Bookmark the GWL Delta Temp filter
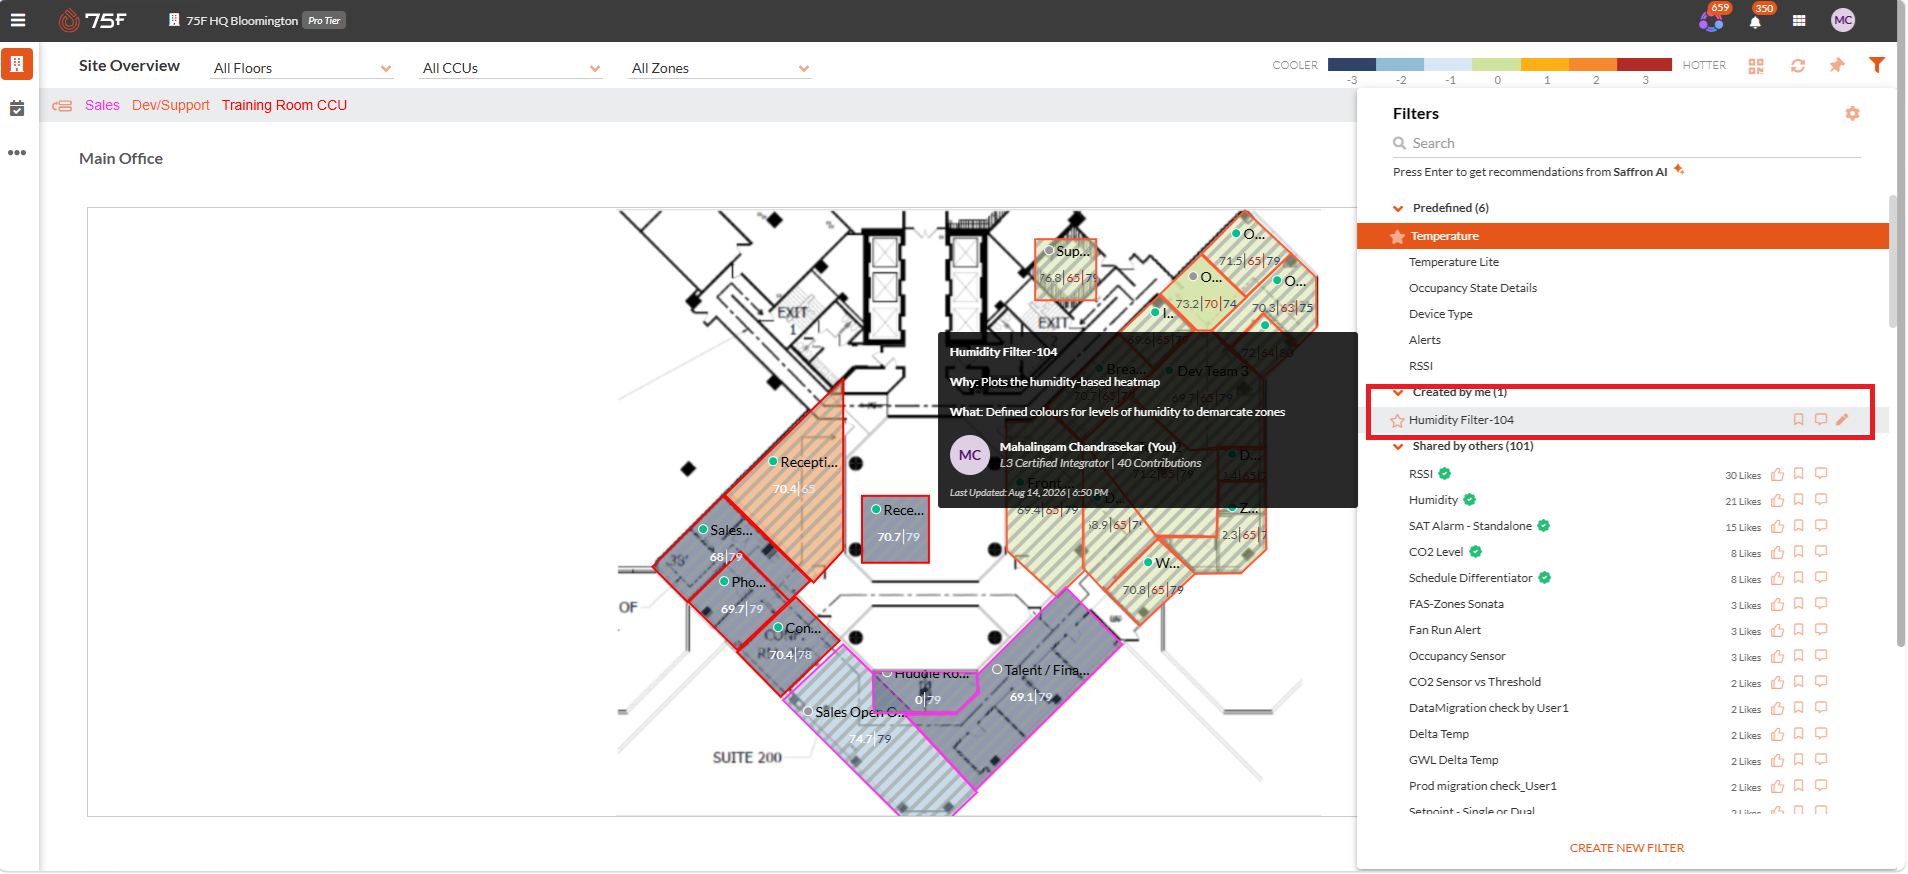The image size is (1908, 874). [x=1798, y=760]
